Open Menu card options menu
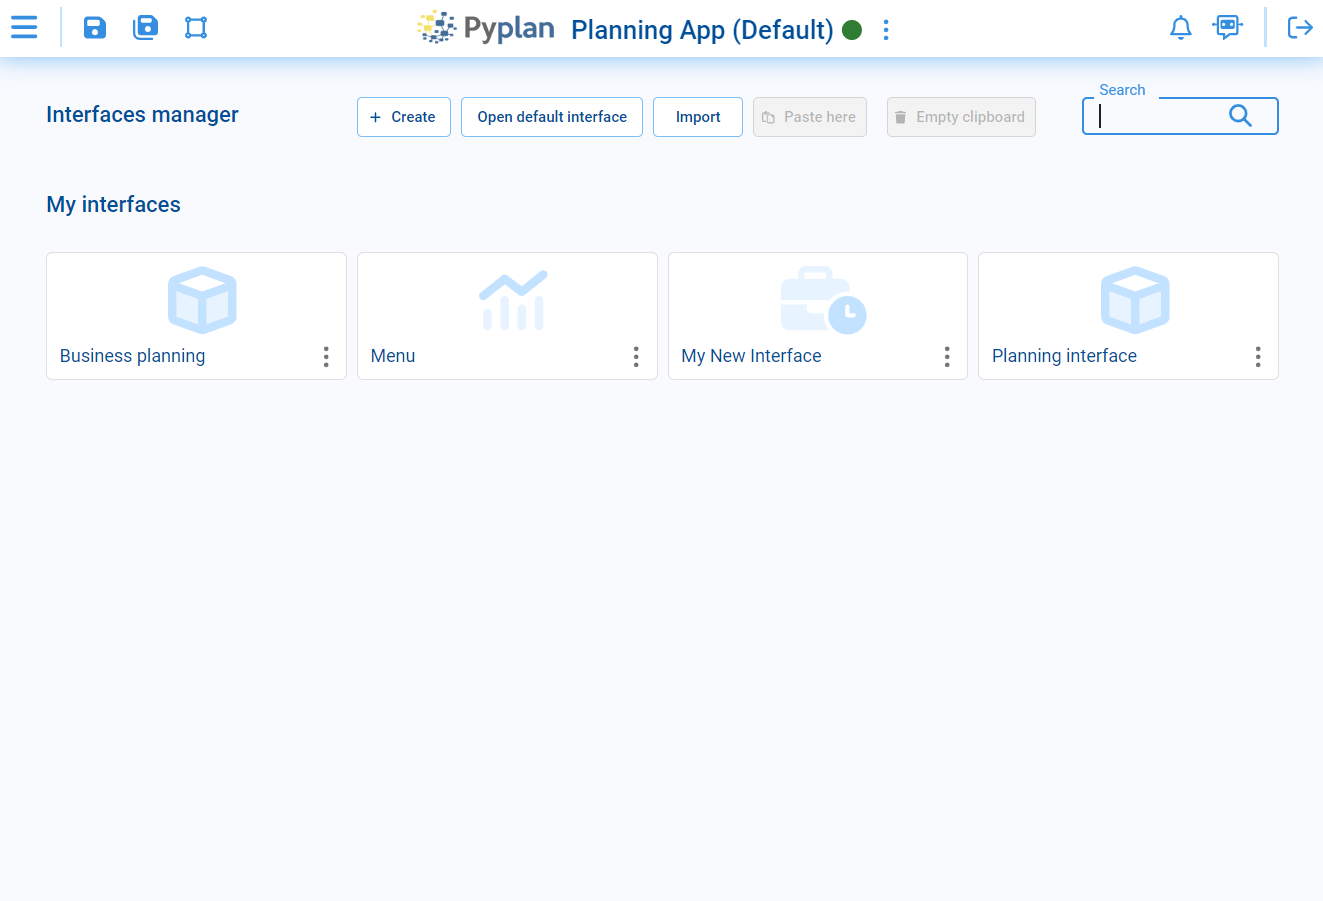This screenshot has height=901, width=1323. click(x=636, y=357)
